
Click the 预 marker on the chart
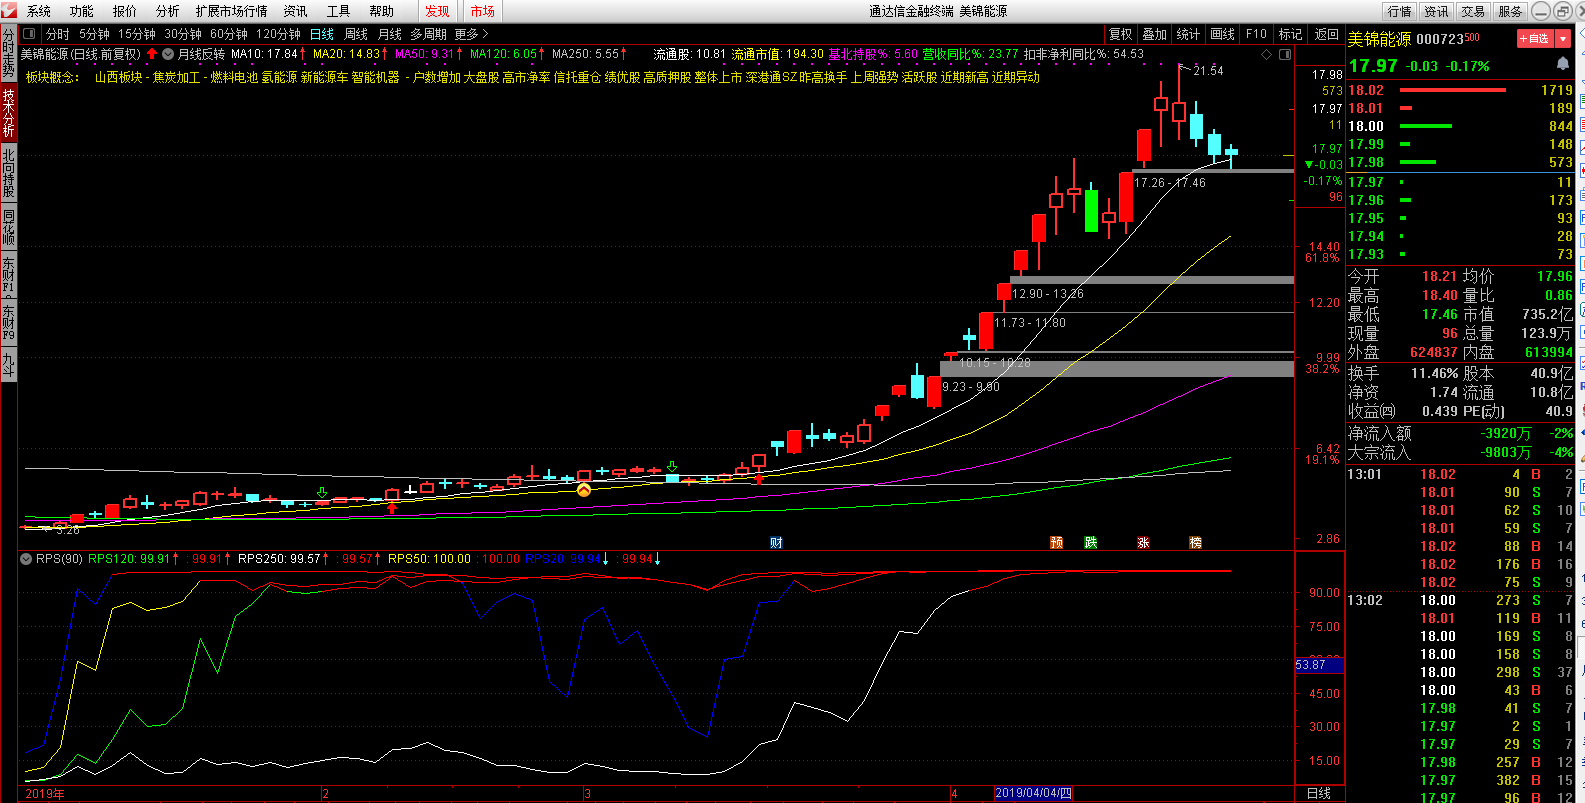(1056, 542)
